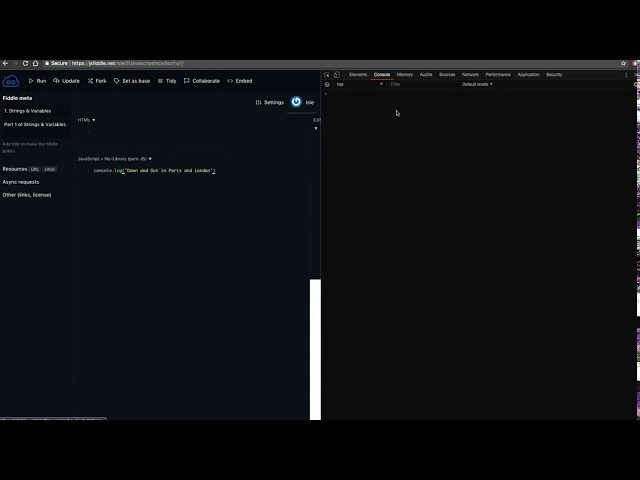
Task: Click the address bar URL
Action: click(128, 63)
